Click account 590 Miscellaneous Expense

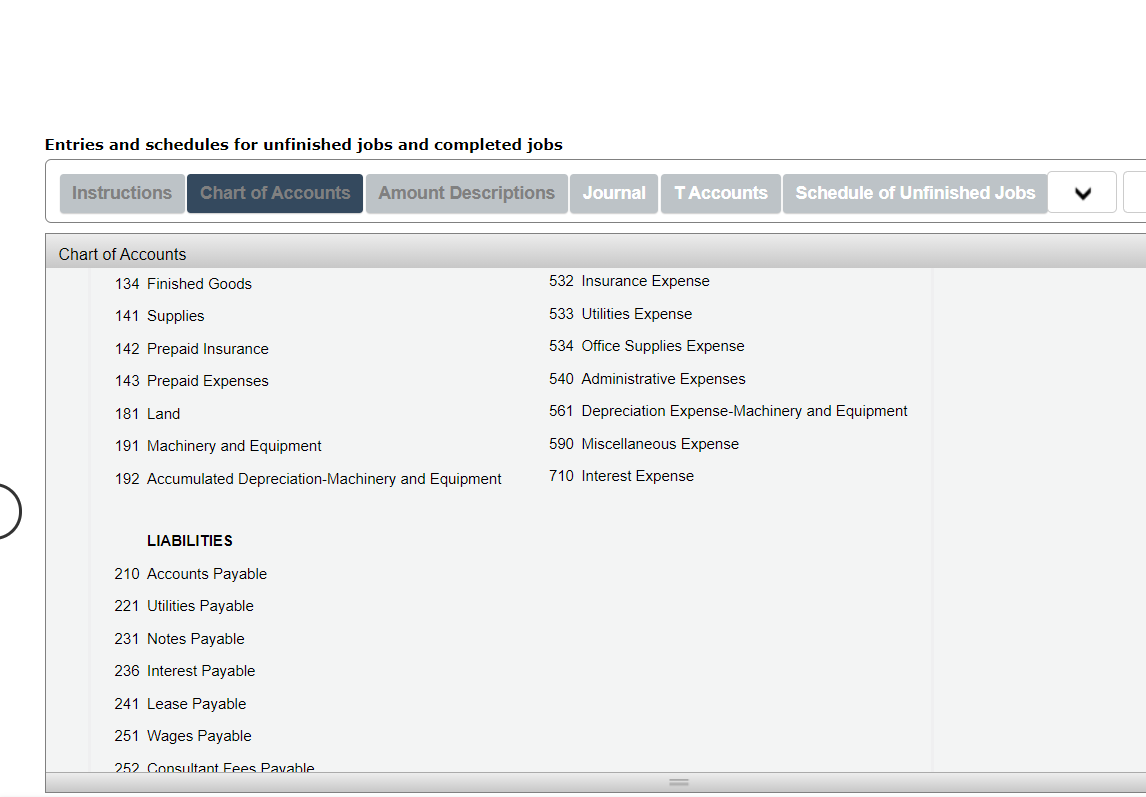(644, 445)
